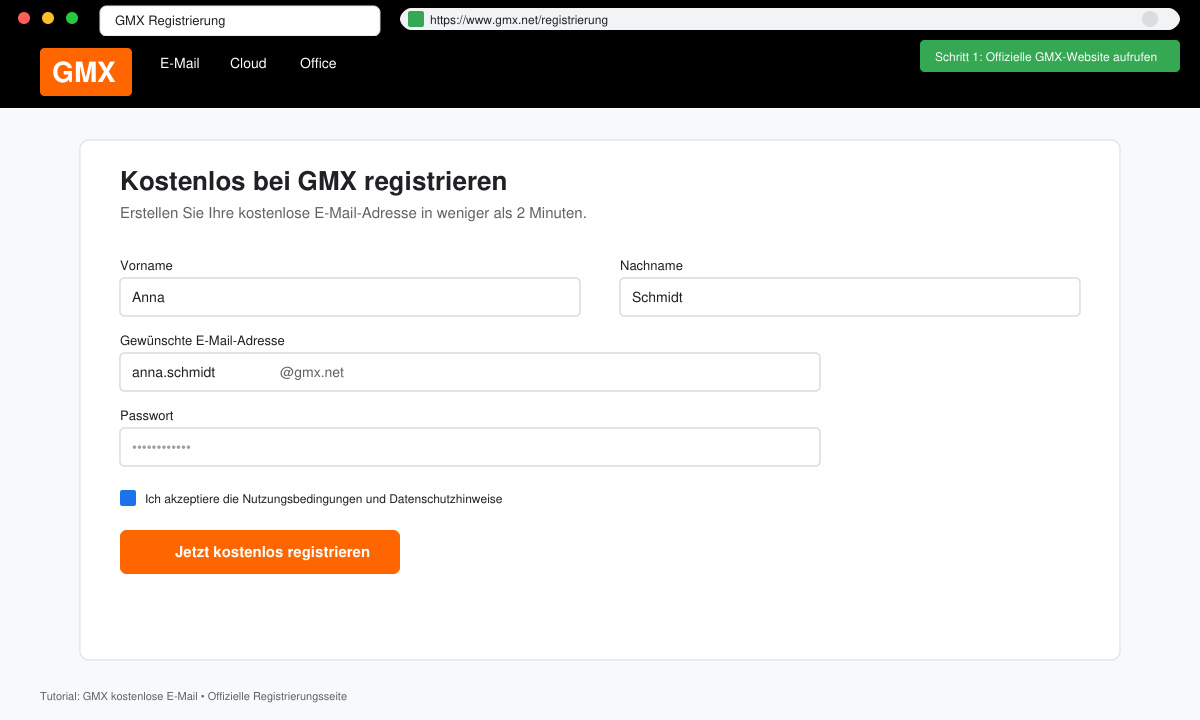Click the 'Erstellen Sie Ihre kostenlose E-Mail-Adresse' subtitle
The height and width of the screenshot is (720, 1200).
coord(353,213)
